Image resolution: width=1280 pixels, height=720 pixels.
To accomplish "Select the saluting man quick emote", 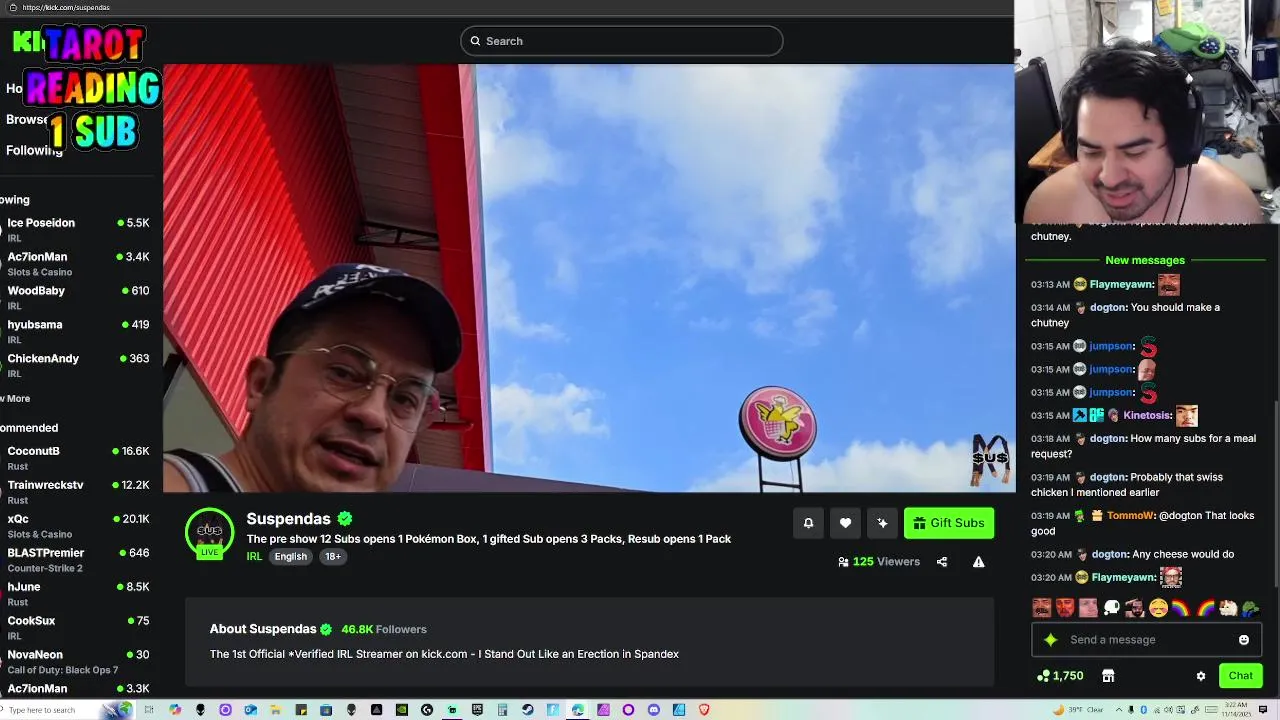I will pyautogui.click(x=1134, y=607).
